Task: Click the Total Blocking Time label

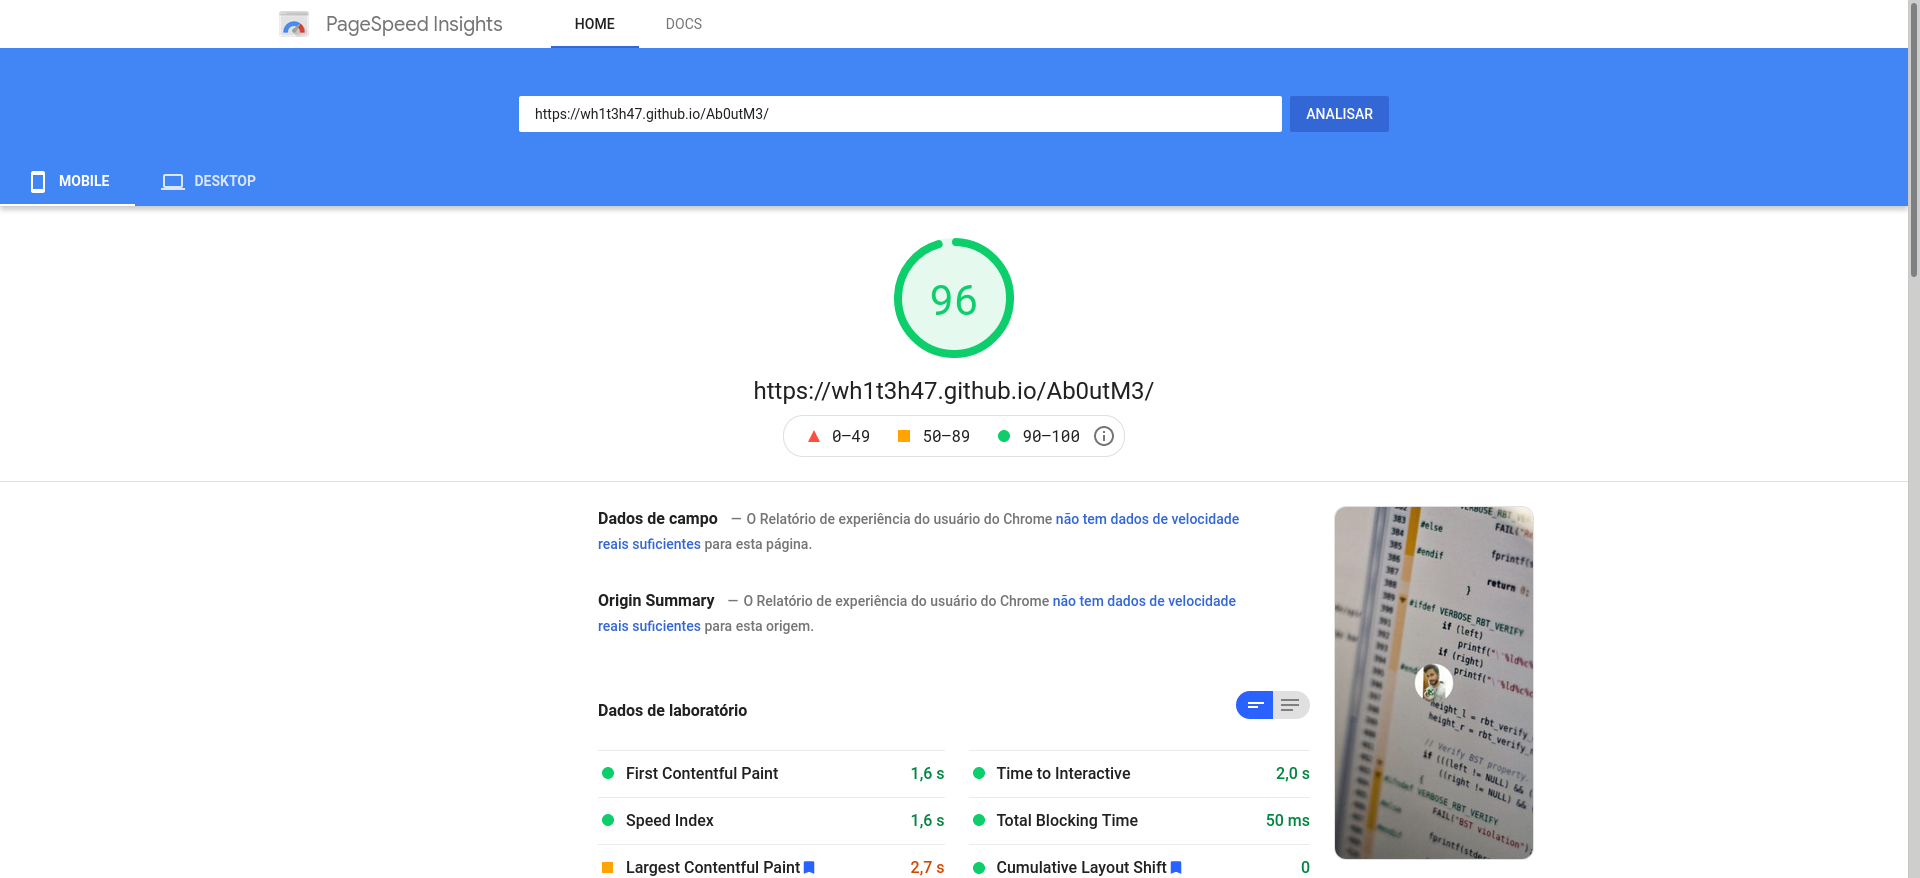Action: click(x=1067, y=821)
